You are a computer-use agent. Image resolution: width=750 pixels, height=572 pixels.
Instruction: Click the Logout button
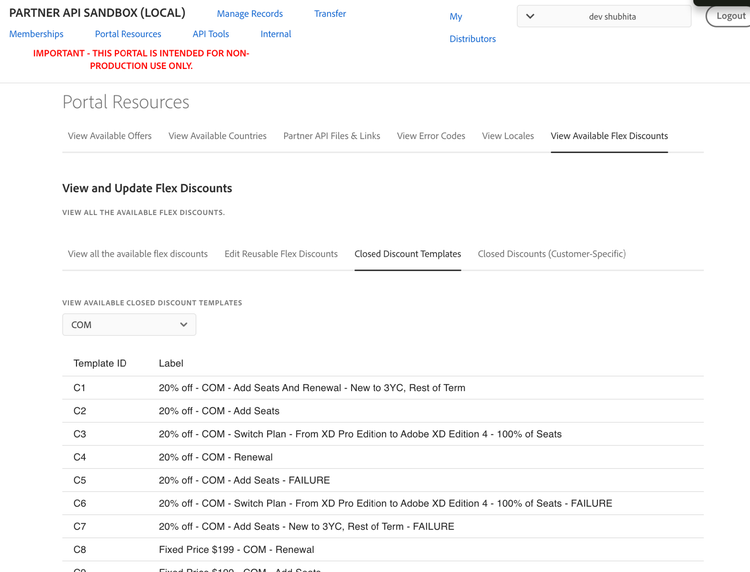728,16
